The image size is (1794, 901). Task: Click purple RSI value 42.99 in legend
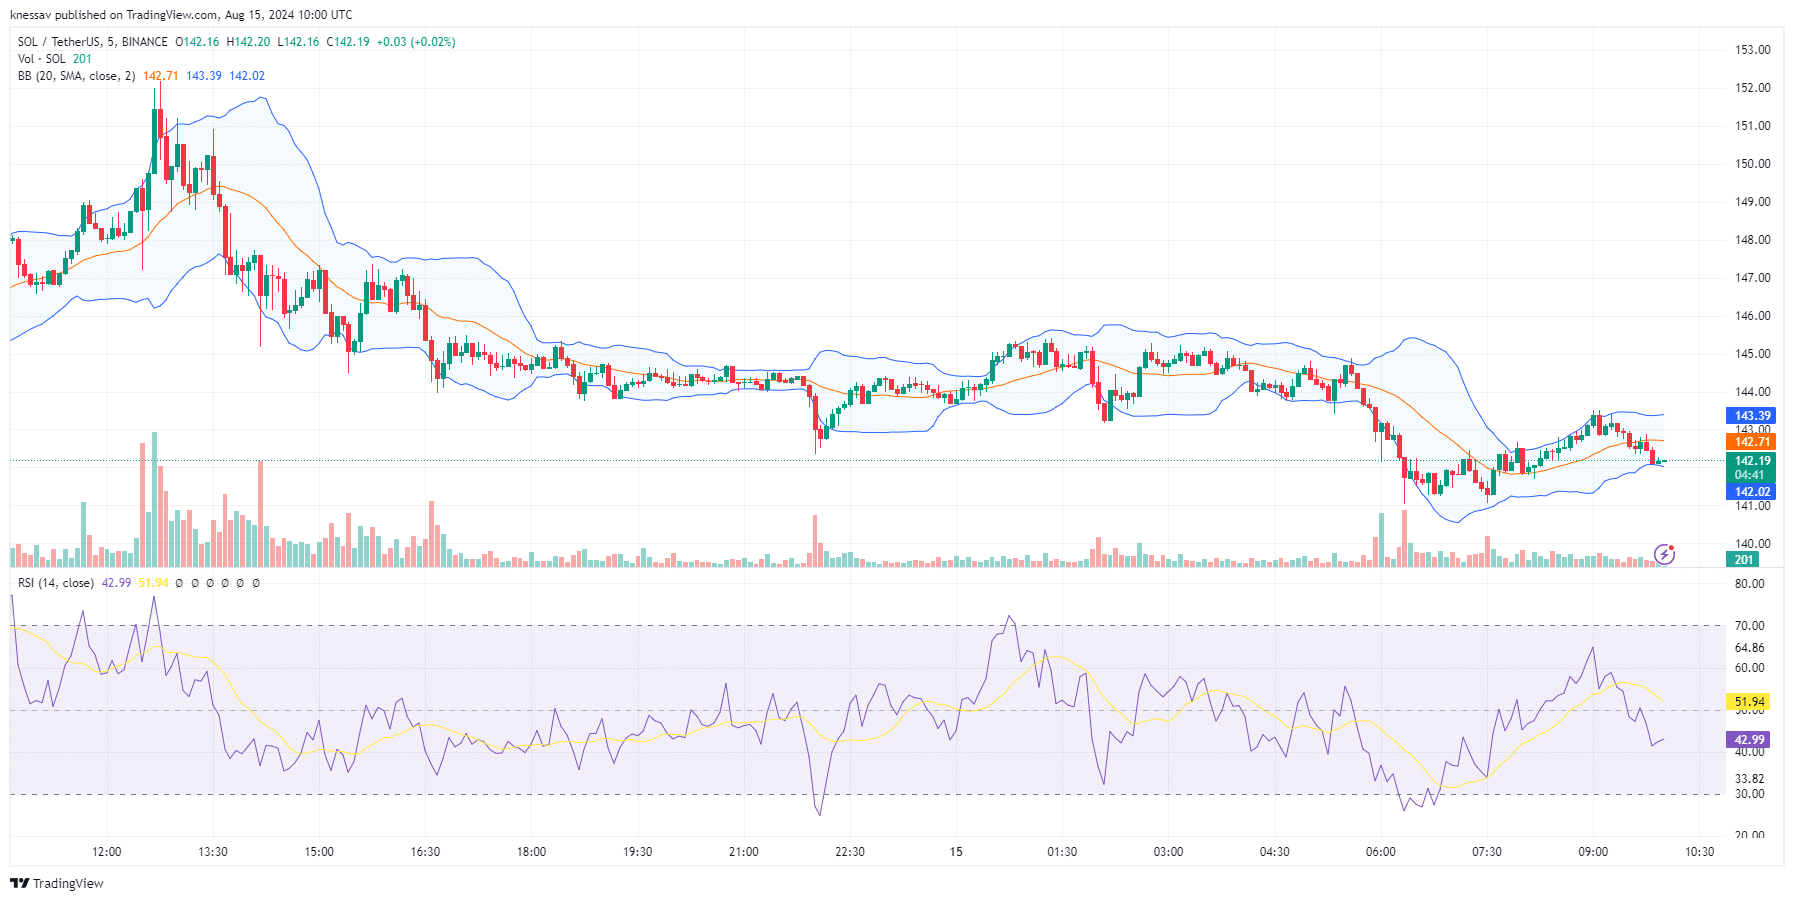[116, 583]
